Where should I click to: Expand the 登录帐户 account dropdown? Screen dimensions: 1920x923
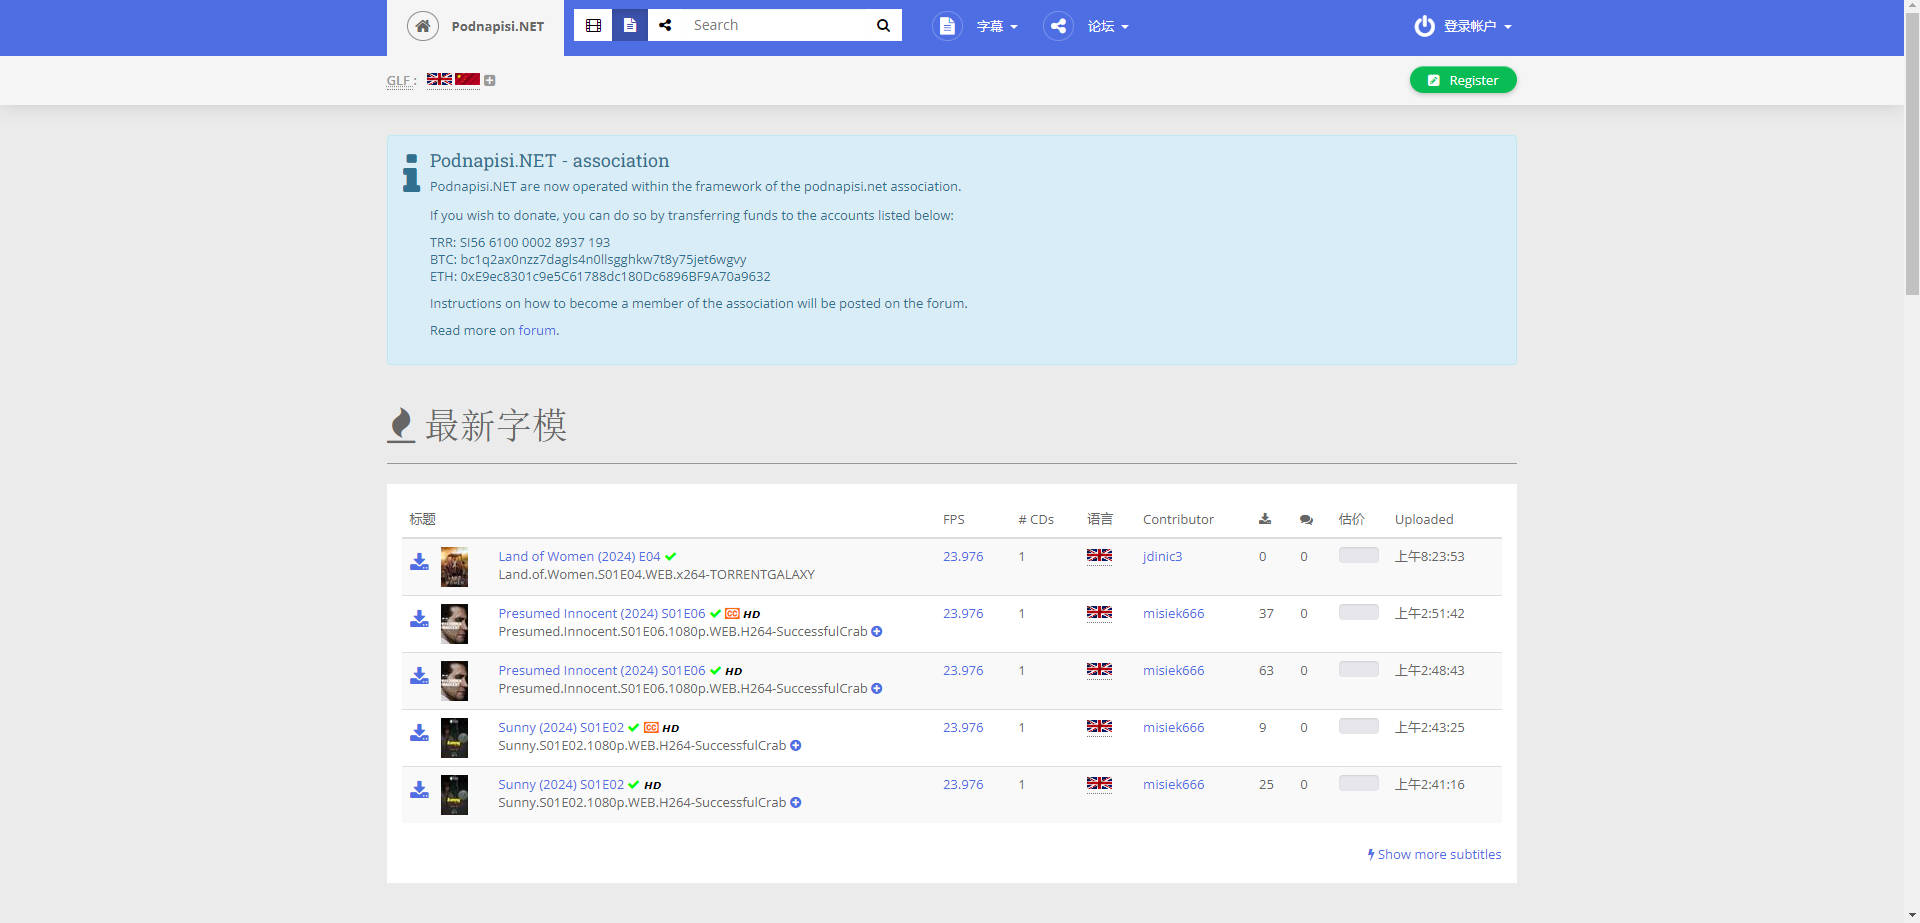pos(1476,26)
